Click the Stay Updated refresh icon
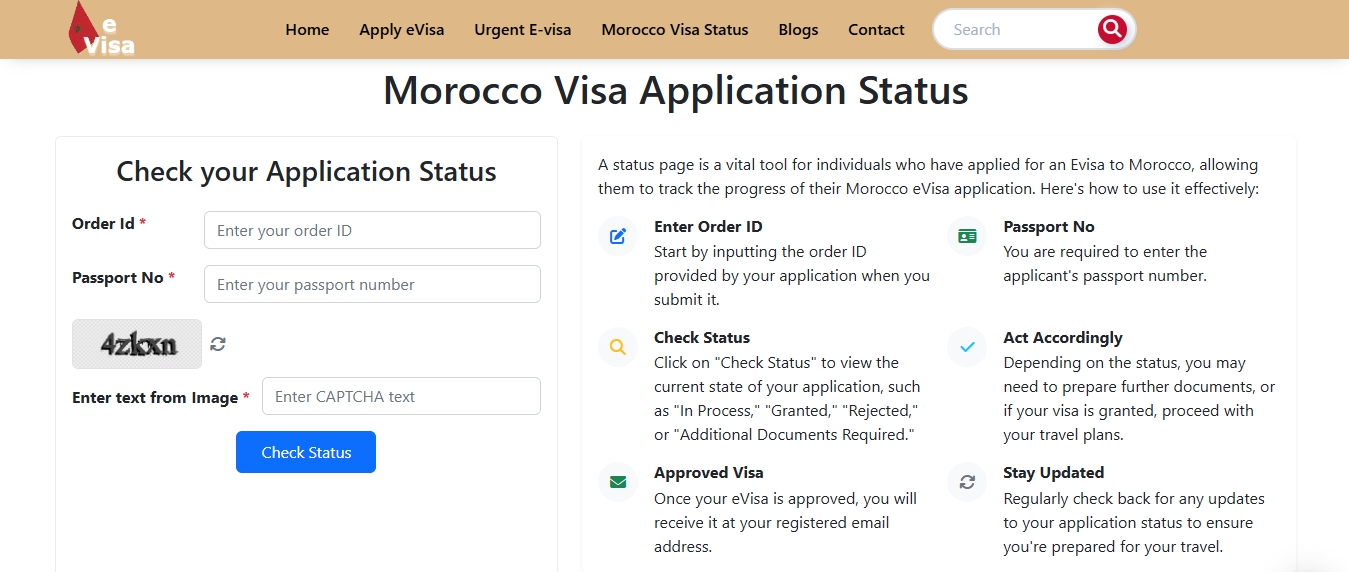The width and height of the screenshot is (1349, 572). pyautogui.click(x=967, y=482)
